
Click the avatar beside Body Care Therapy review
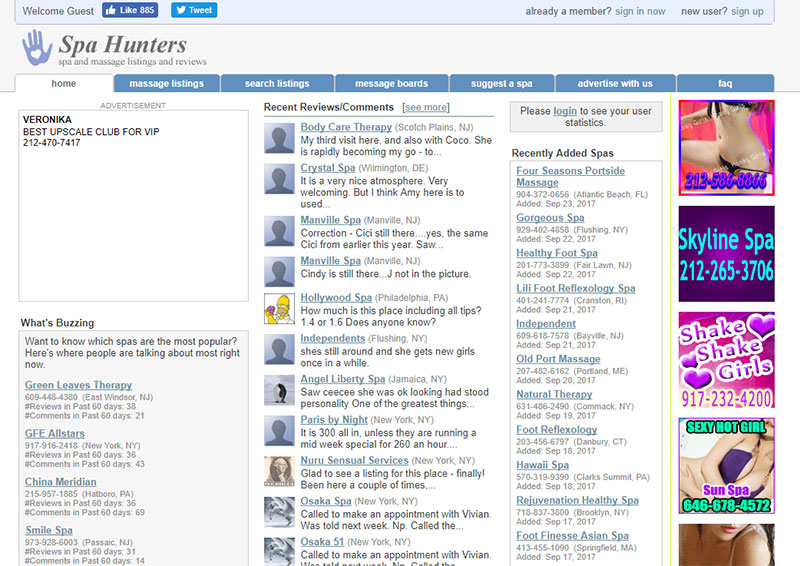[x=279, y=138]
